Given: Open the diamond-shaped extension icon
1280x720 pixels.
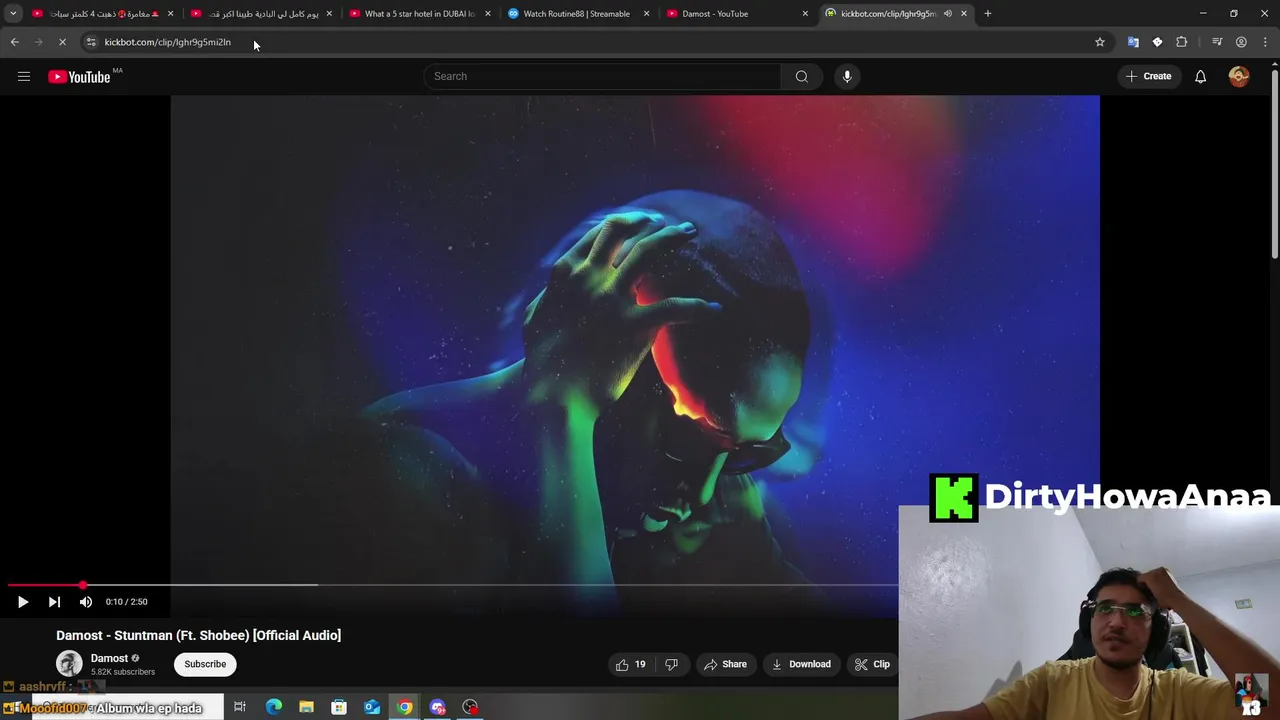Looking at the screenshot, I should pyautogui.click(x=1157, y=42).
